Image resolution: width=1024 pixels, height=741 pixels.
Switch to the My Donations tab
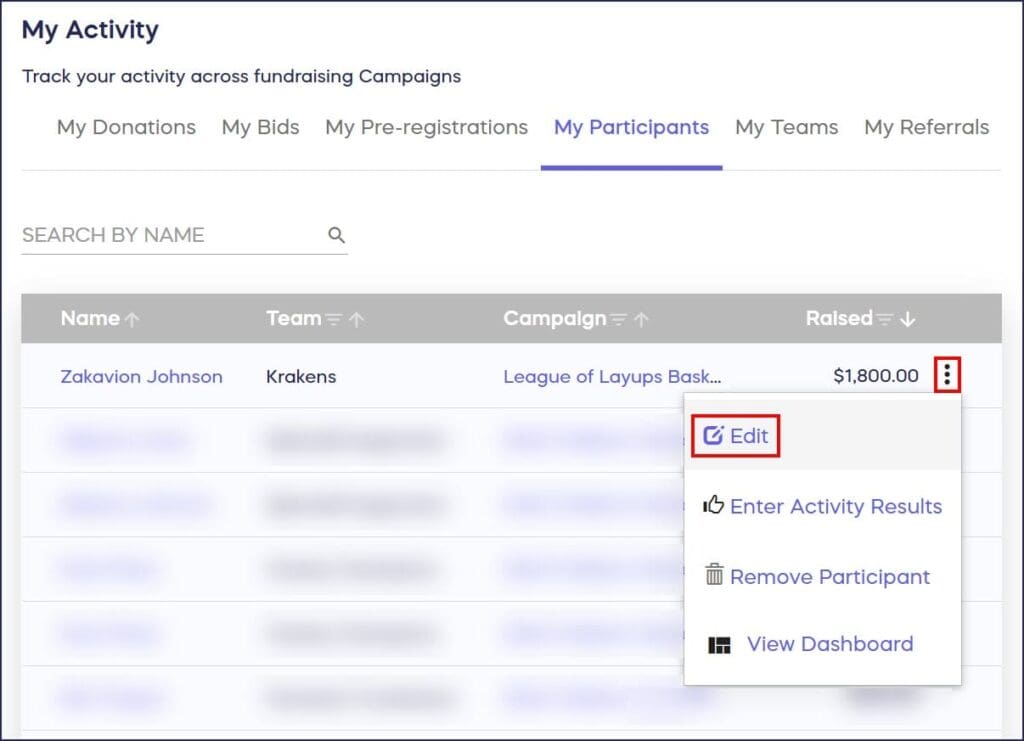(x=126, y=128)
